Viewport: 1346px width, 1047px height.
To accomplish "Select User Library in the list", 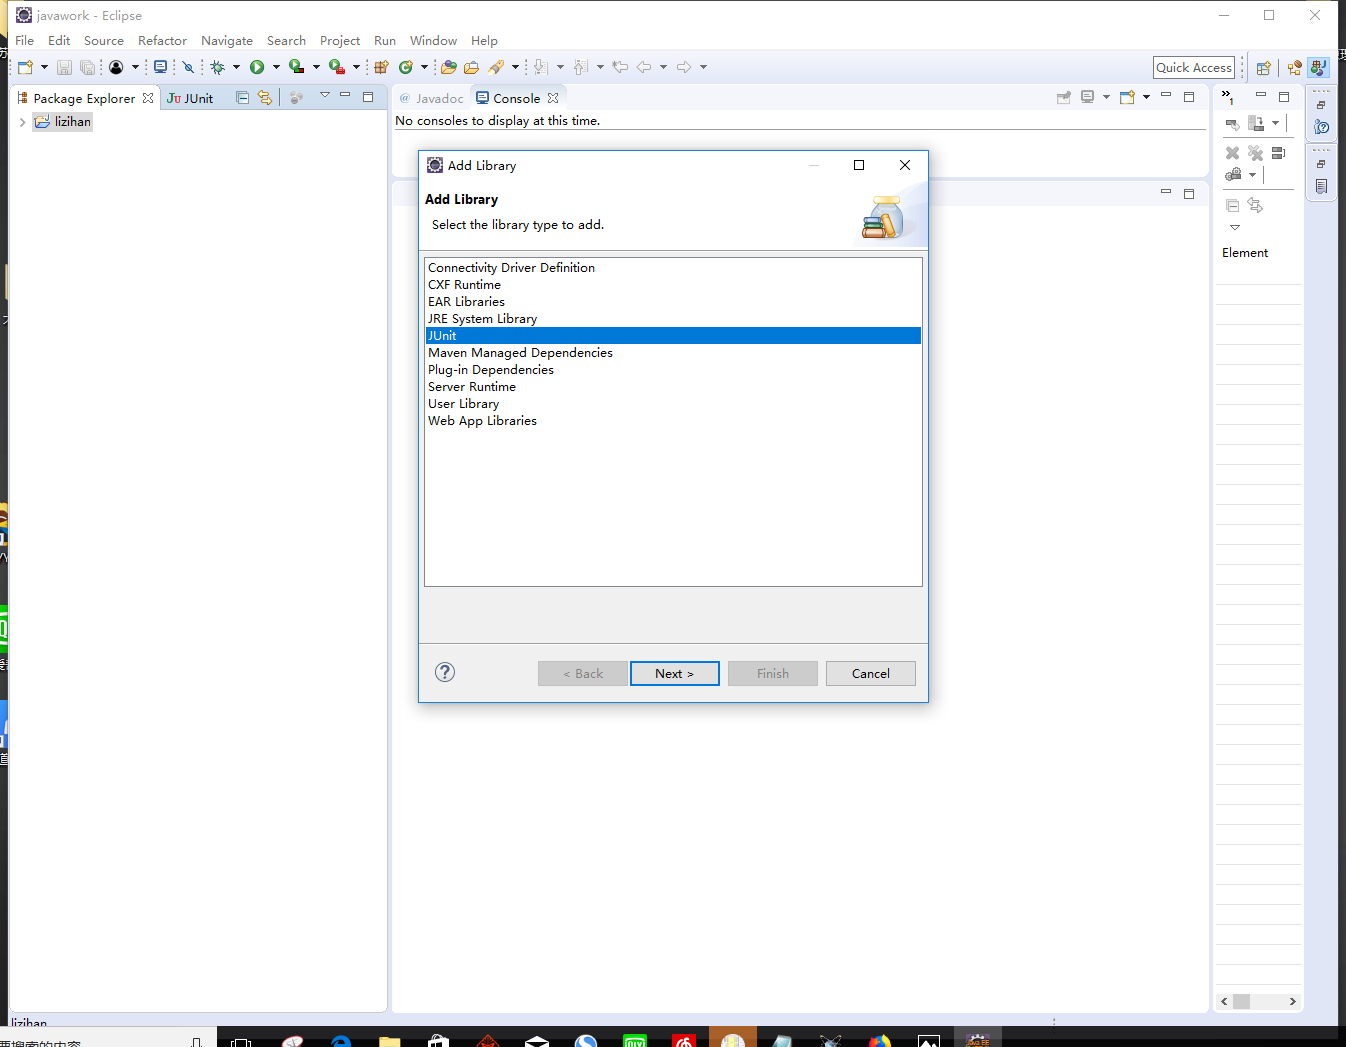I will point(673,404).
